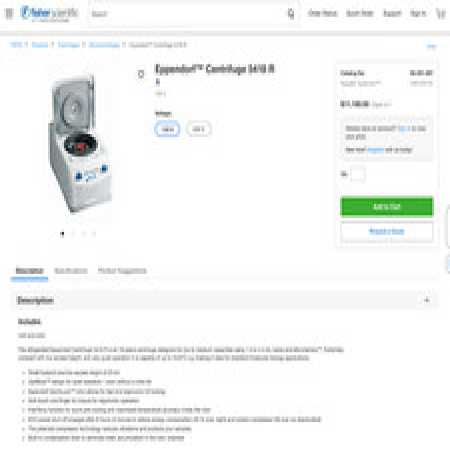Open the Quick Order header link

click(x=360, y=13)
